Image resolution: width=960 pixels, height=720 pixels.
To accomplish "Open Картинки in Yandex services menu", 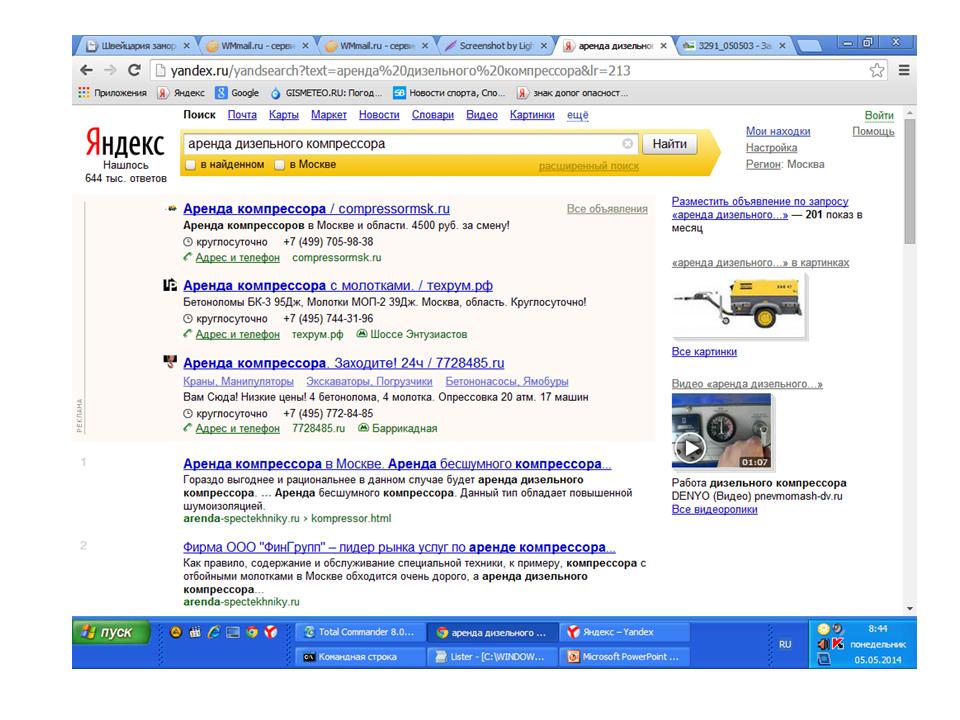I will tap(532, 114).
